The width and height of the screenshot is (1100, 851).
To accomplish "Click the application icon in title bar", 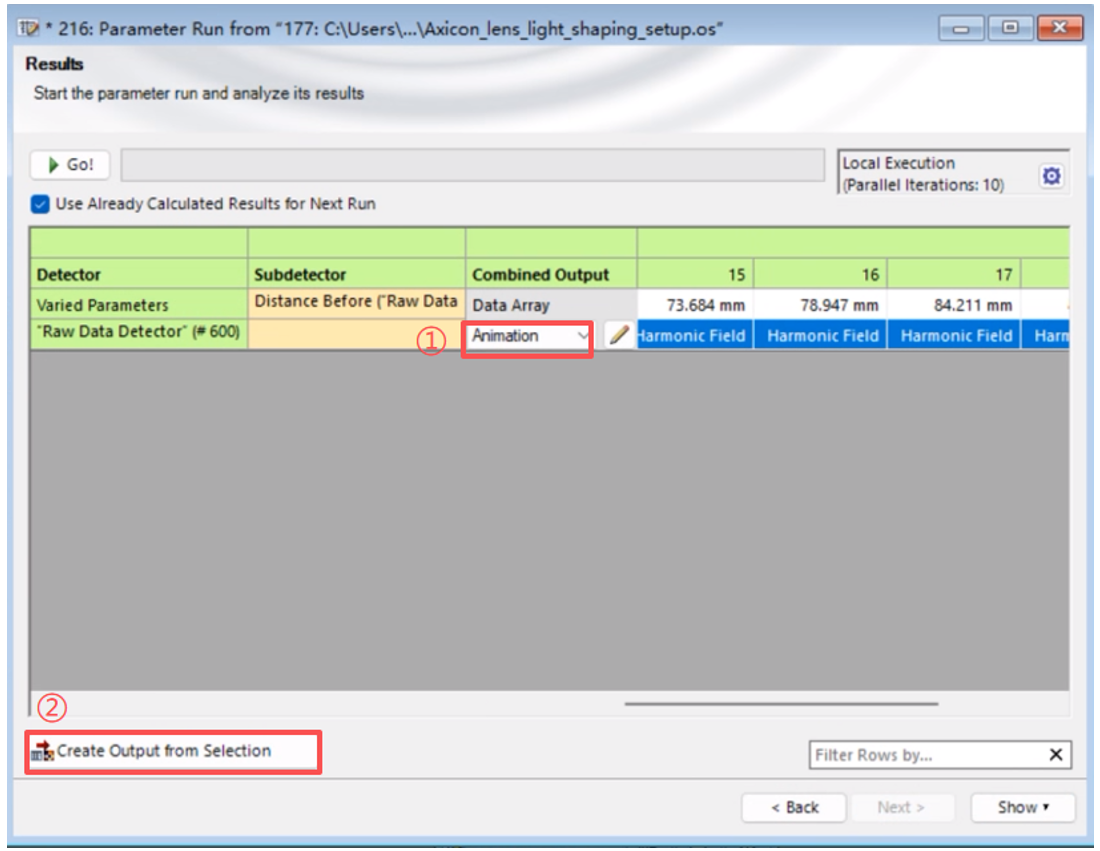I will [29, 28].
